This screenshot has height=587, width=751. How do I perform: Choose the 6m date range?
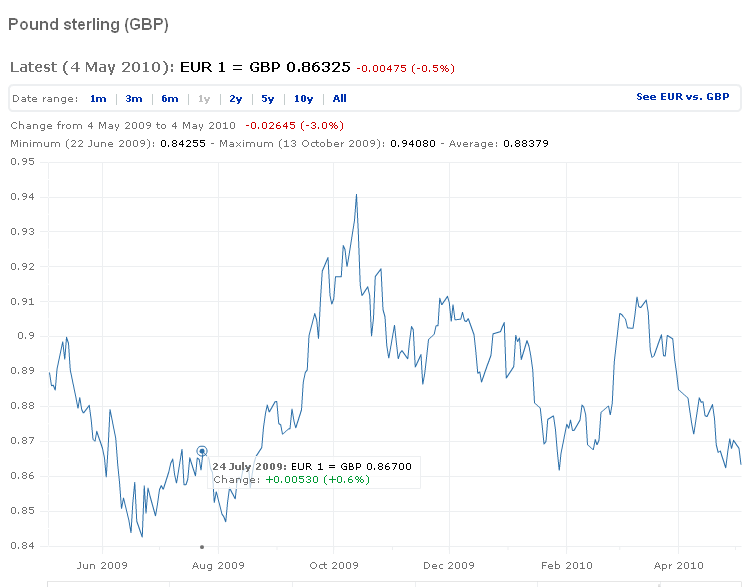170,99
